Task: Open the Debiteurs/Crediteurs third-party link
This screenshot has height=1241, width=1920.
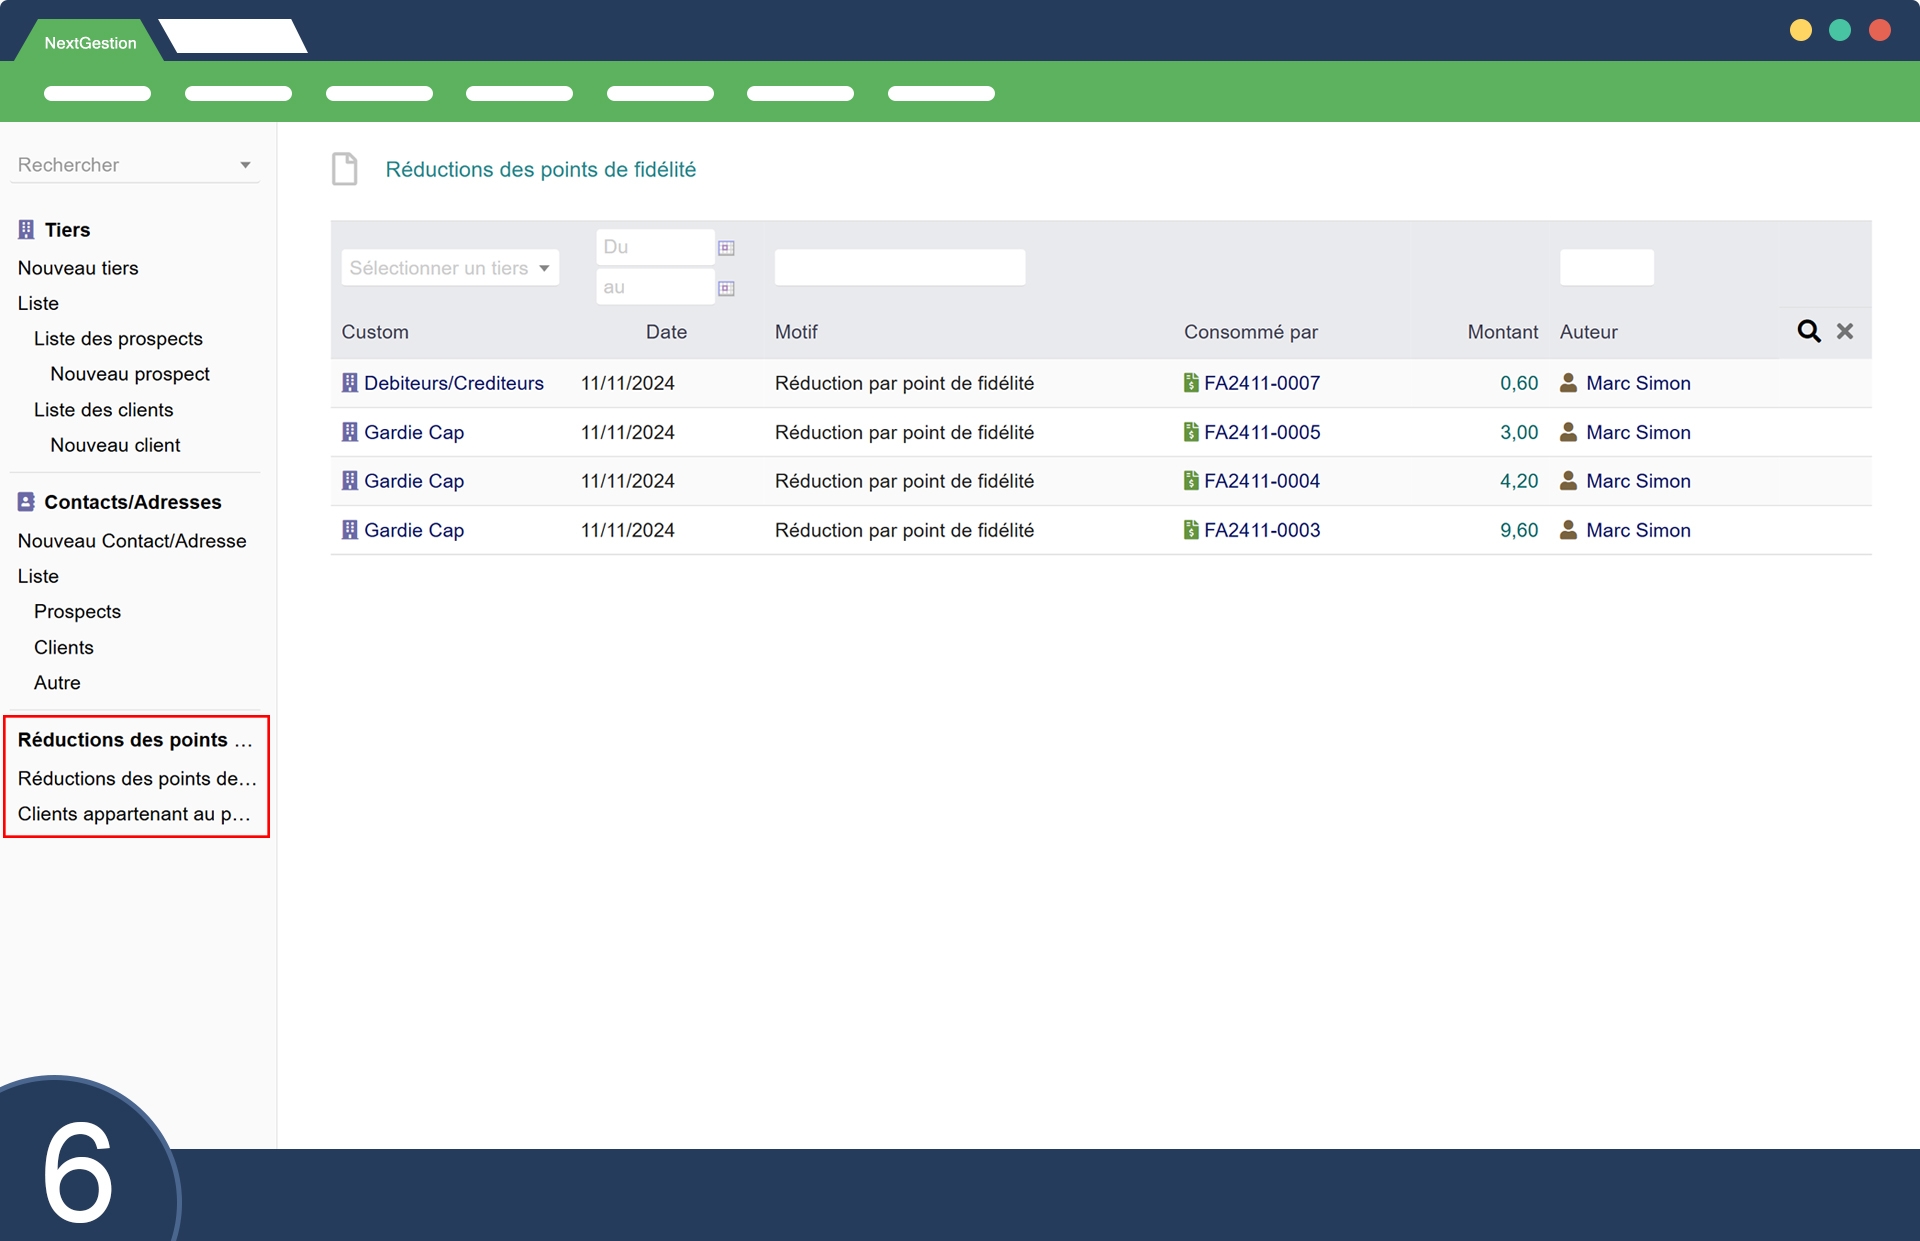Action: pos(453,383)
